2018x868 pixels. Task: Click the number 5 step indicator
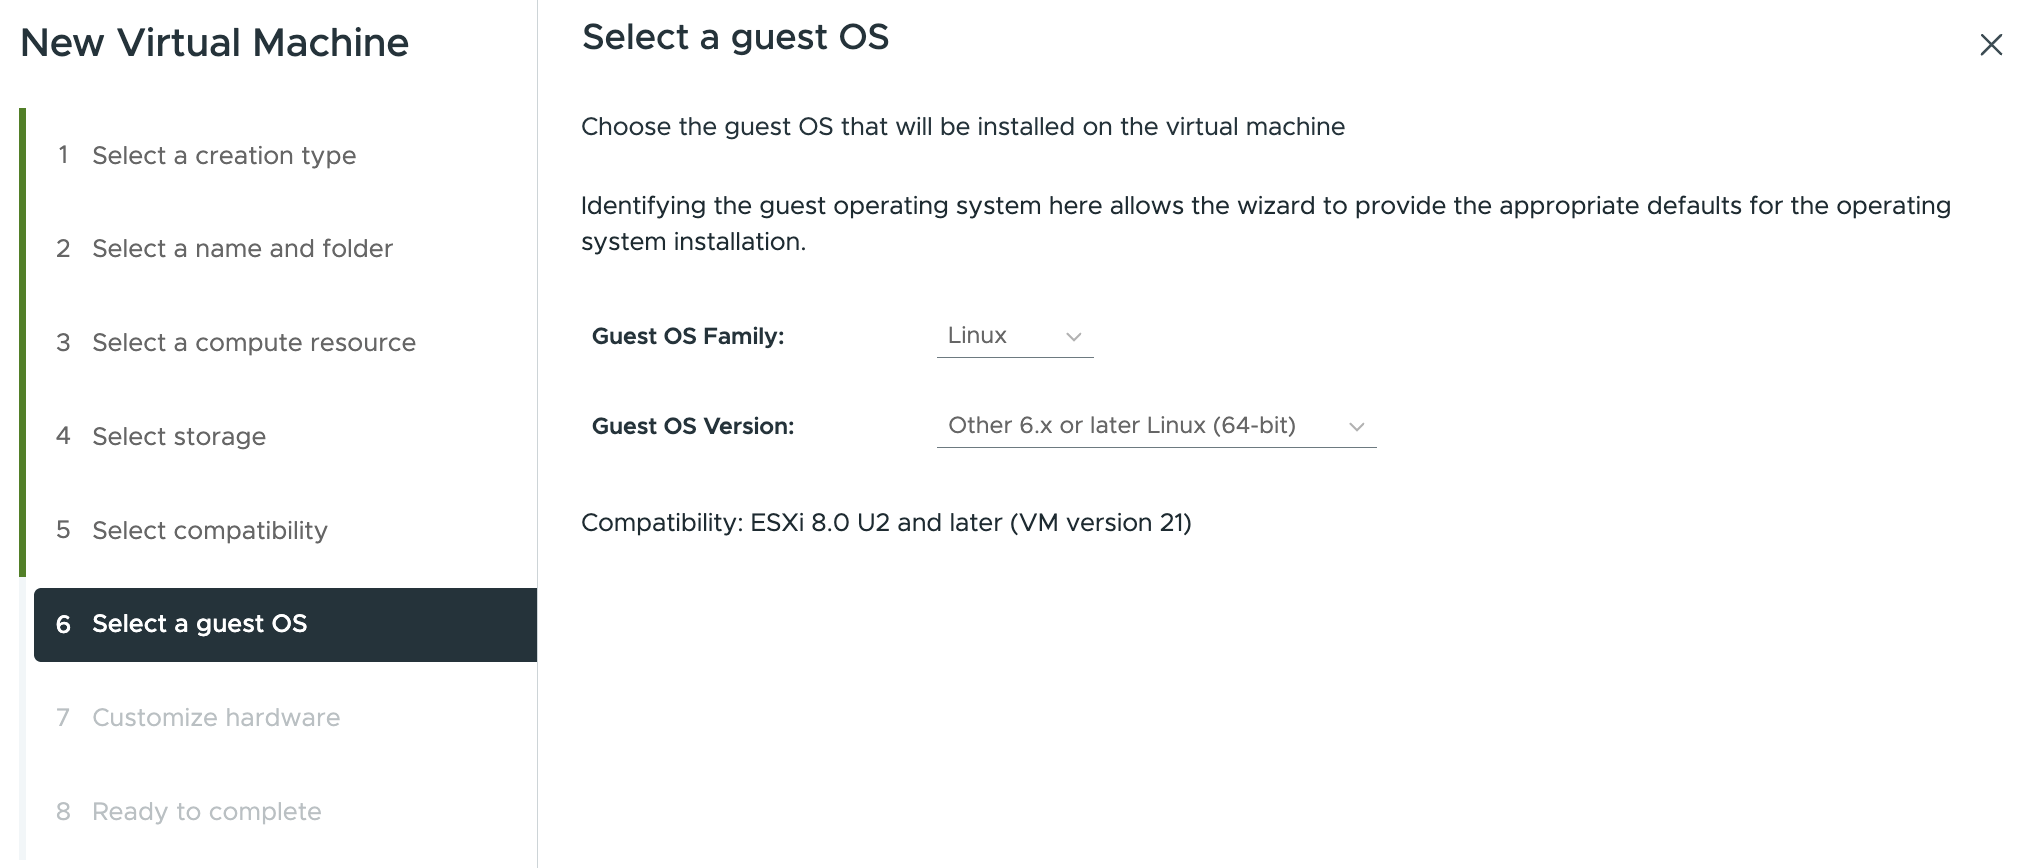63,530
